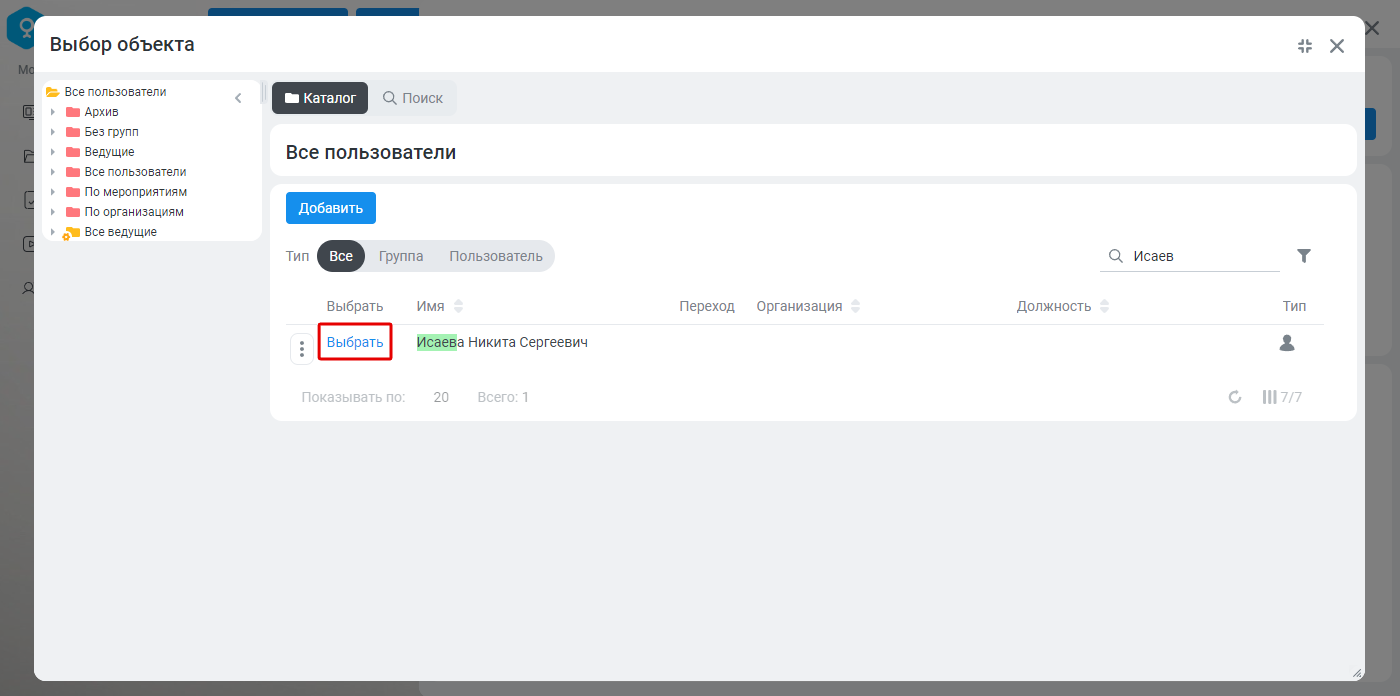Click the blue Добавить button

331,208
